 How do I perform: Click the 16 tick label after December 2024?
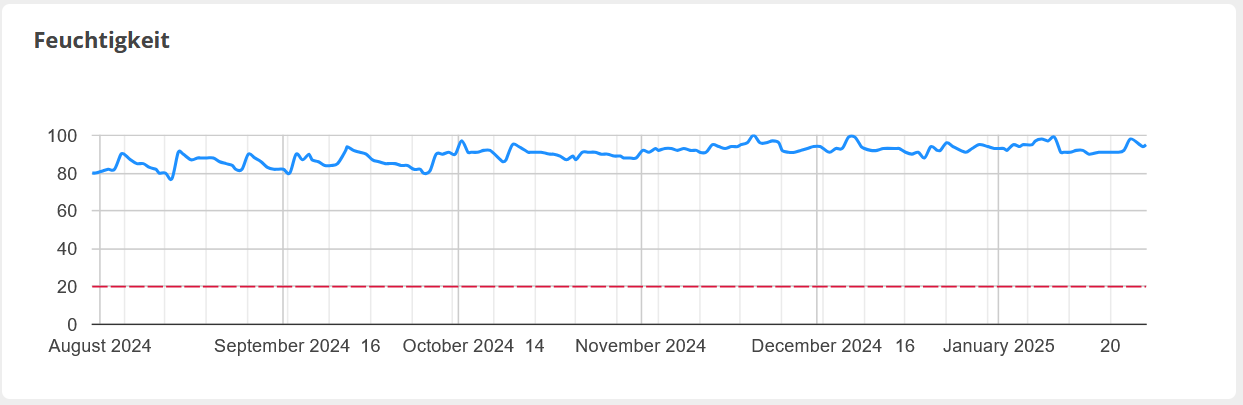point(905,346)
